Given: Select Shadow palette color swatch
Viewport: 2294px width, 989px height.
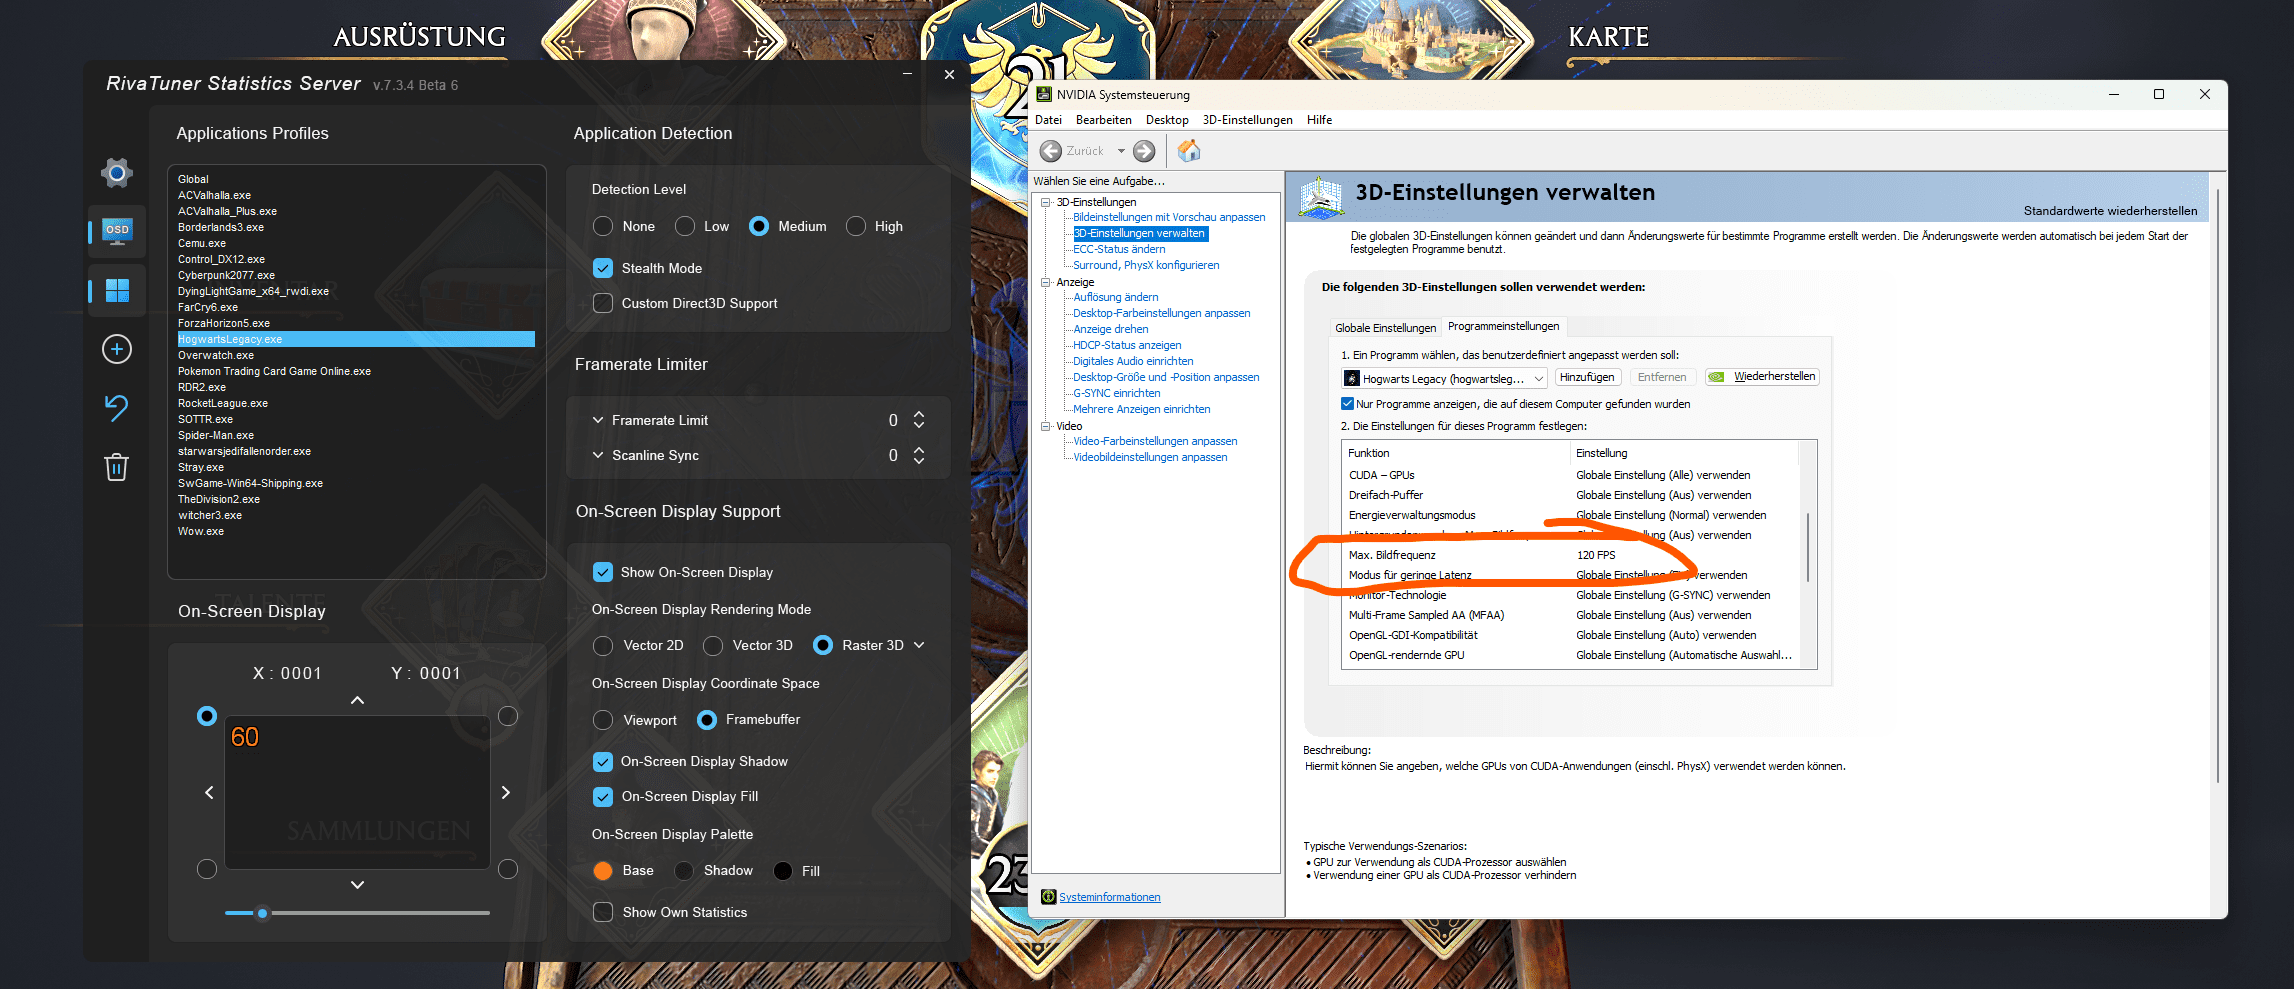Looking at the screenshot, I should [x=684, y=871].
